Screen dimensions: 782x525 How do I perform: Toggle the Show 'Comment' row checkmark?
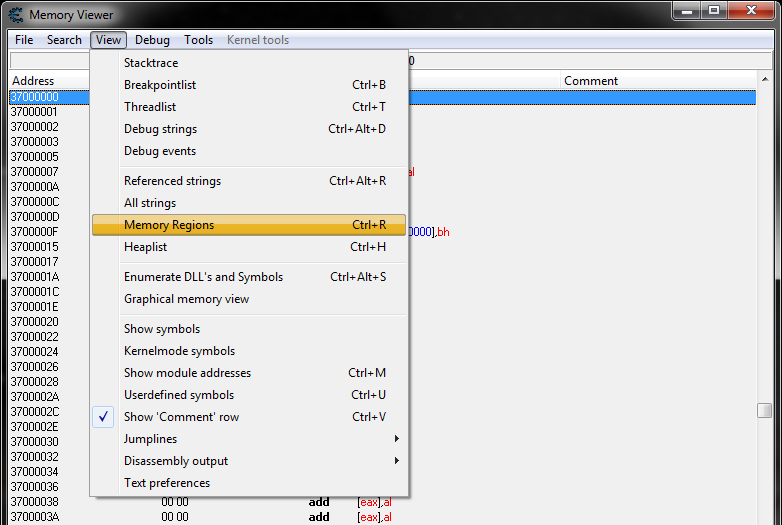pos(181,417)
